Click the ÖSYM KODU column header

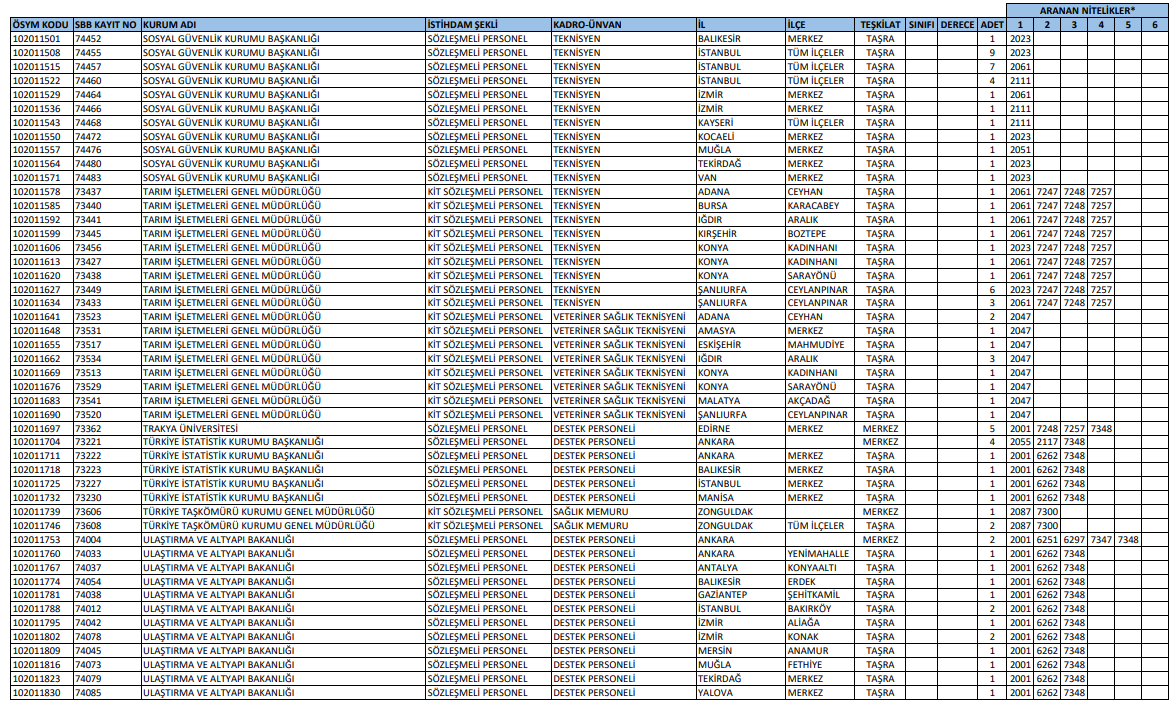click(x=41, y=23)
